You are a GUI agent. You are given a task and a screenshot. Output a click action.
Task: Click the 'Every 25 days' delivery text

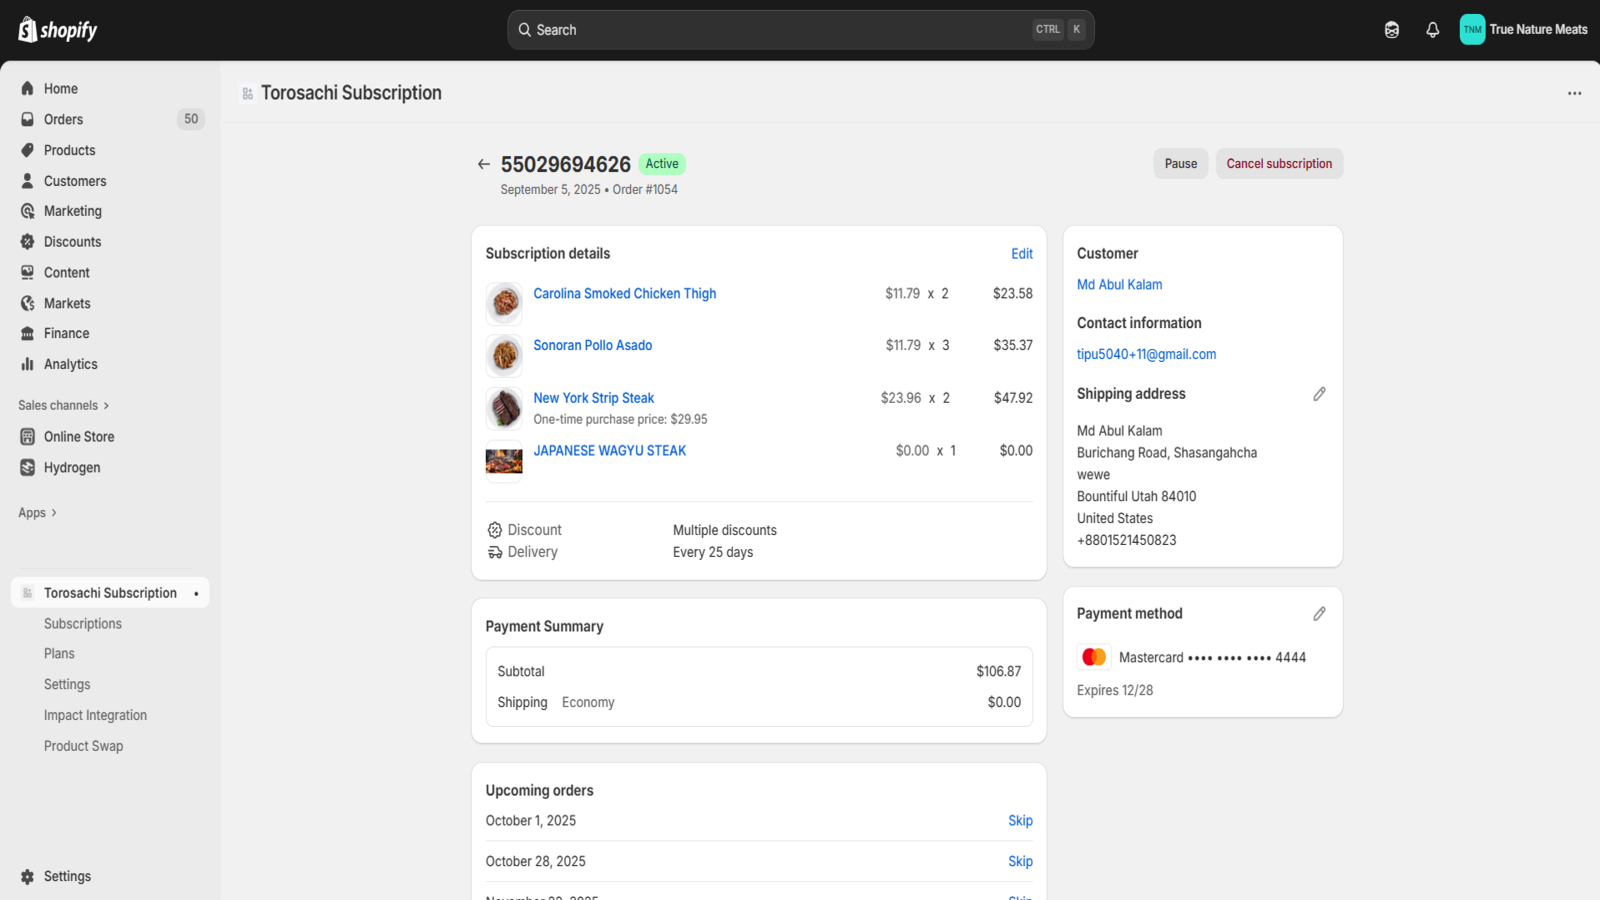pos(713,553)
